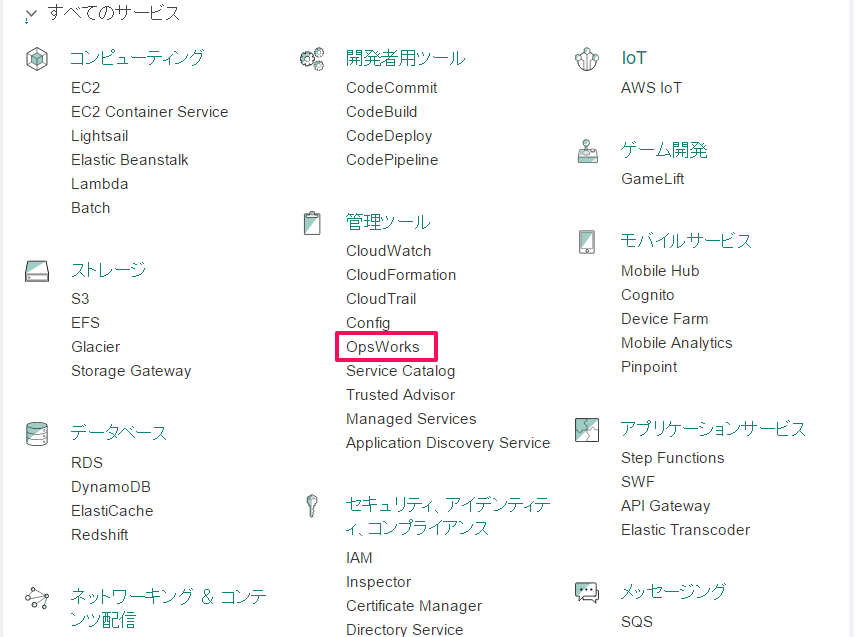Click the メッセージング chat icon
The image size is (855, 637).
pos(587,592)
